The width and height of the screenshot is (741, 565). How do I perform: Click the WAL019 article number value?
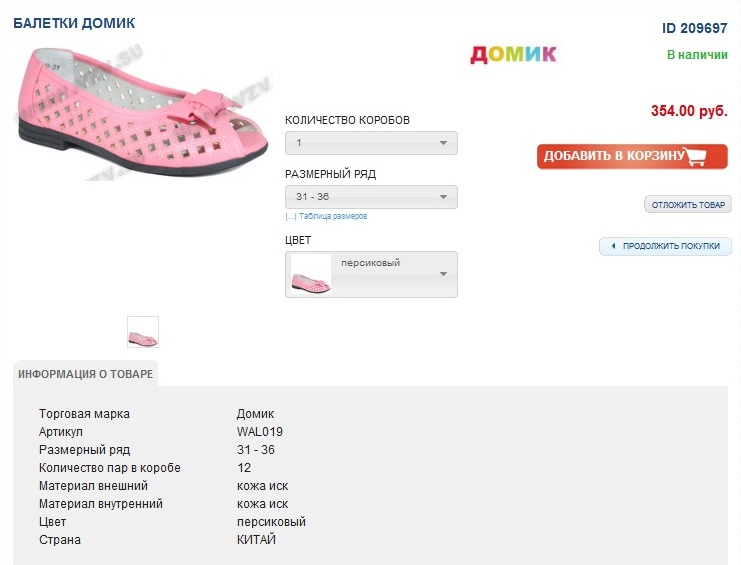pyautogui.click(x=260, y=432)
